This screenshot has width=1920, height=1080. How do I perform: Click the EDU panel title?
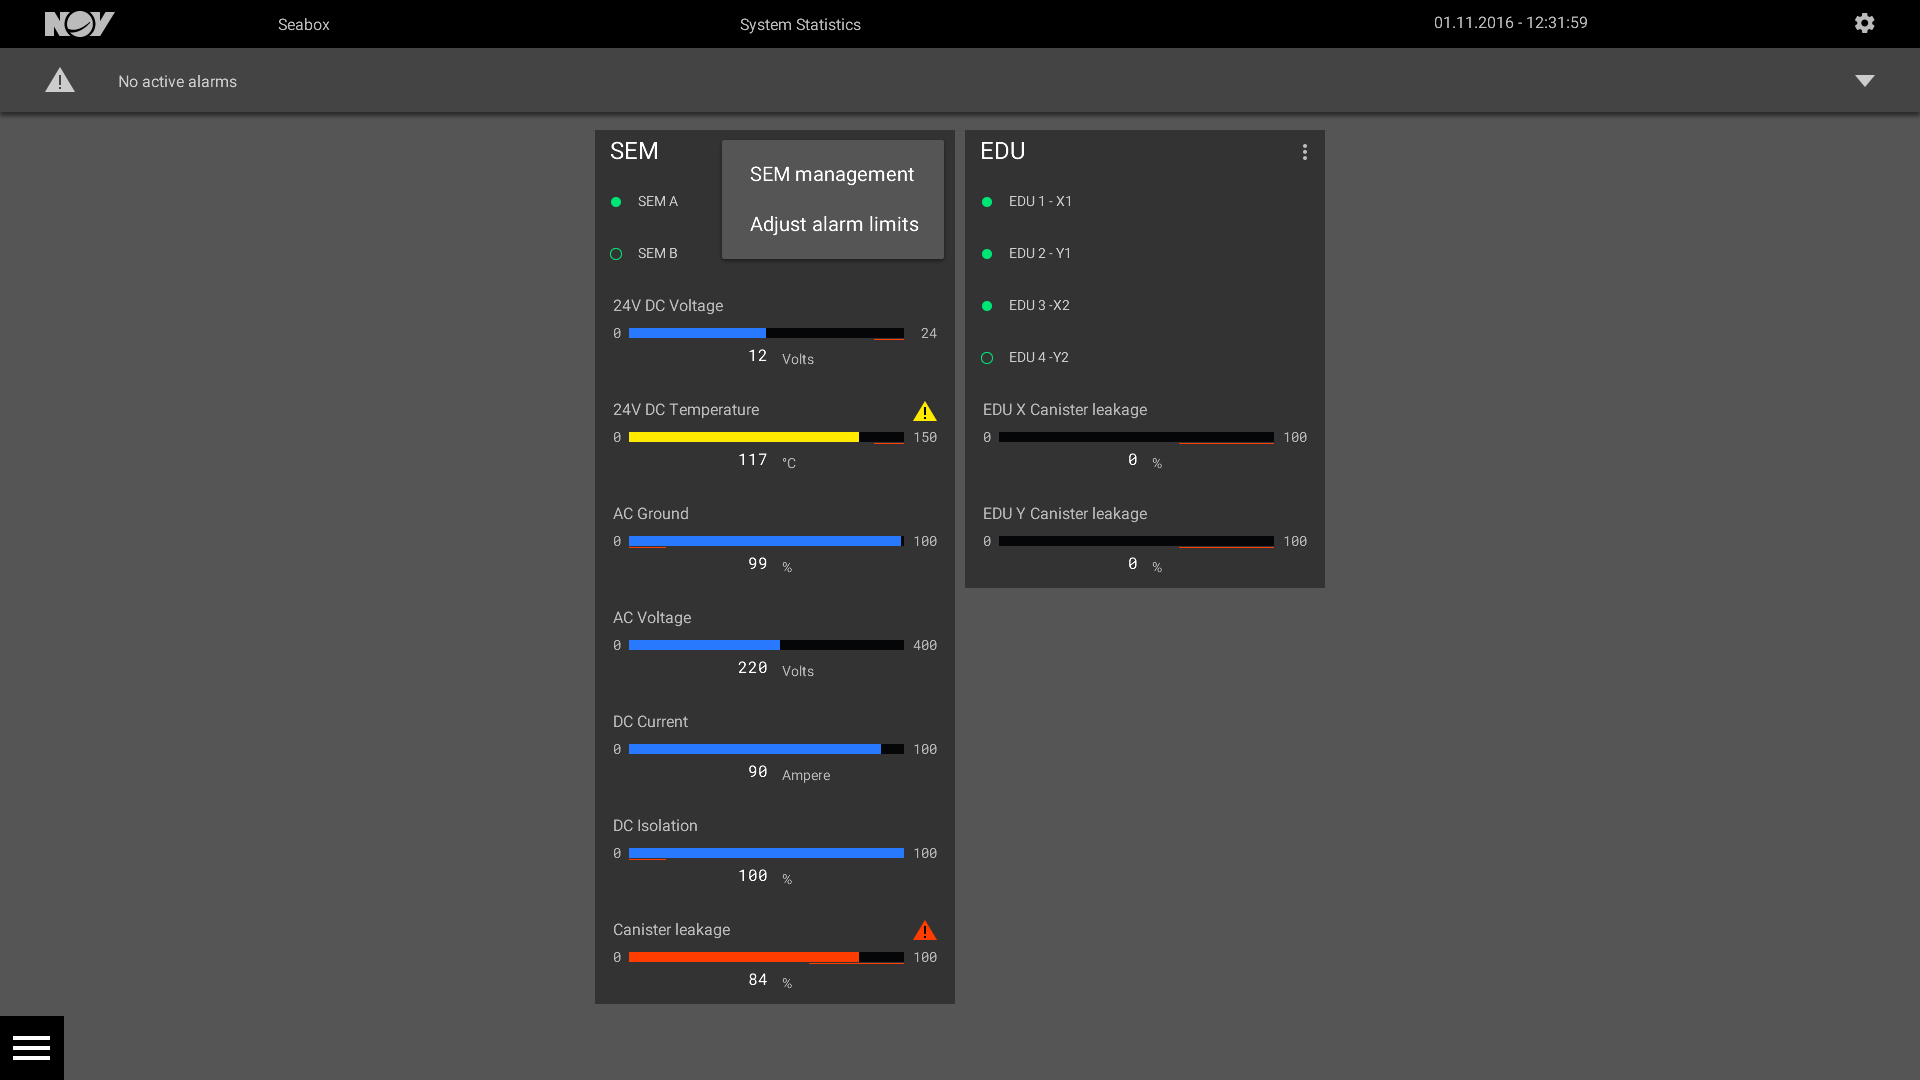[1002, 151]
